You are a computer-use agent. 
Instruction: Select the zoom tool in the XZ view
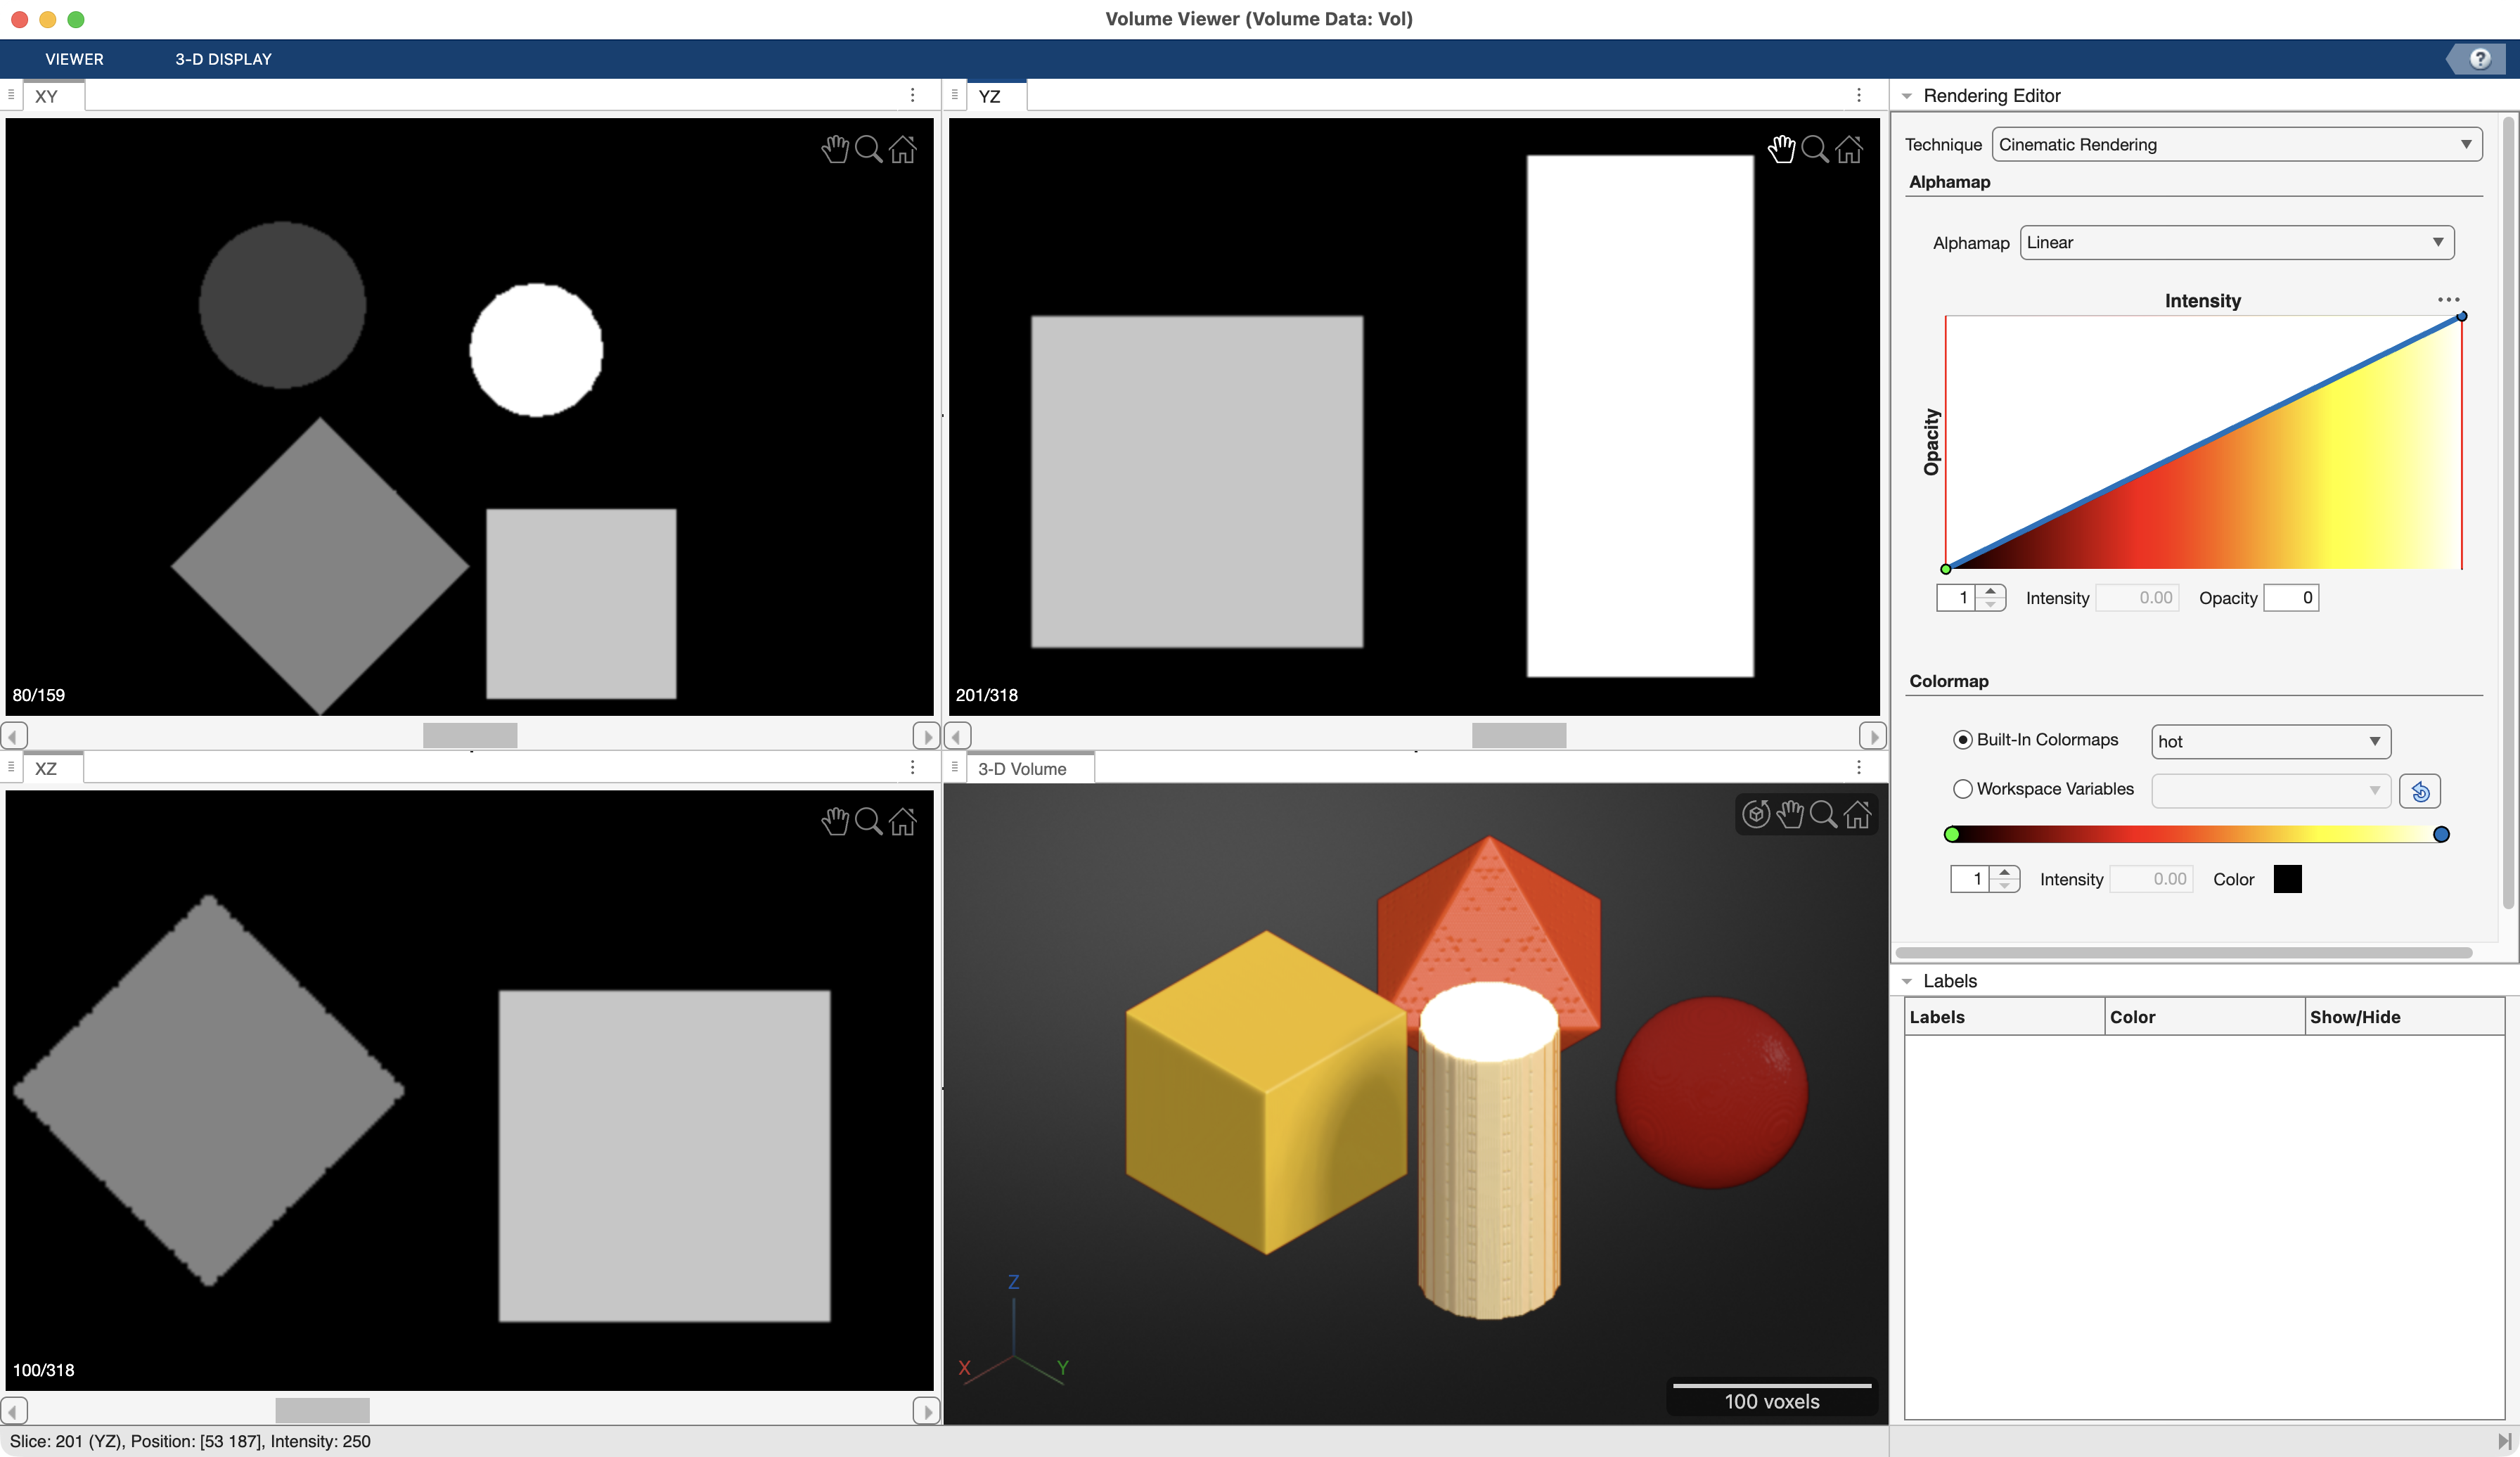click(869, 821)
